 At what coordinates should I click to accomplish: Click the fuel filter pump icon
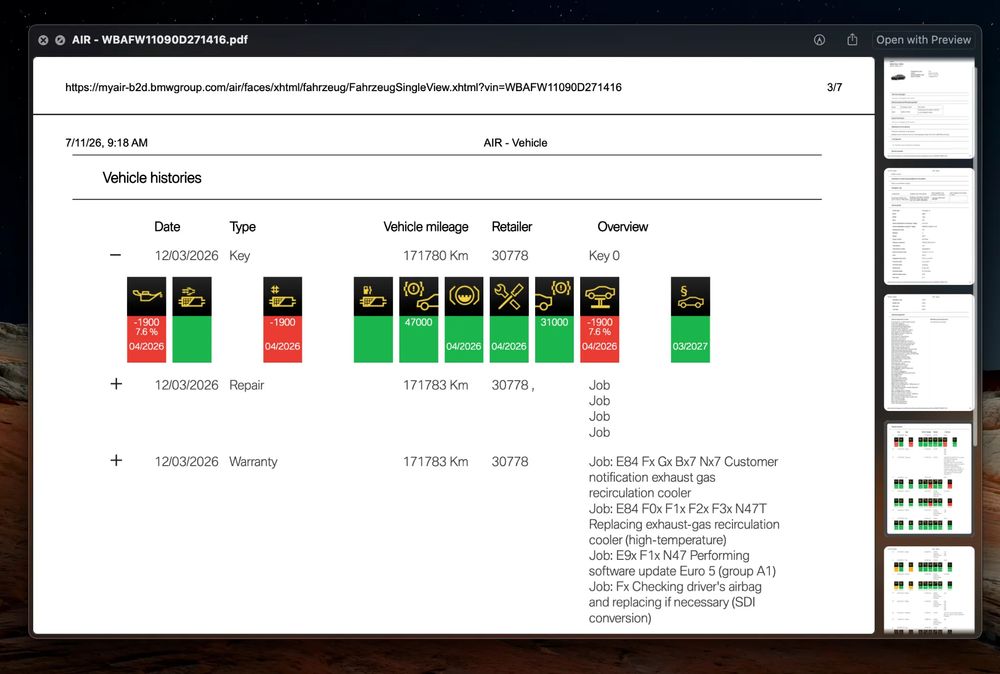click(373, 296)
